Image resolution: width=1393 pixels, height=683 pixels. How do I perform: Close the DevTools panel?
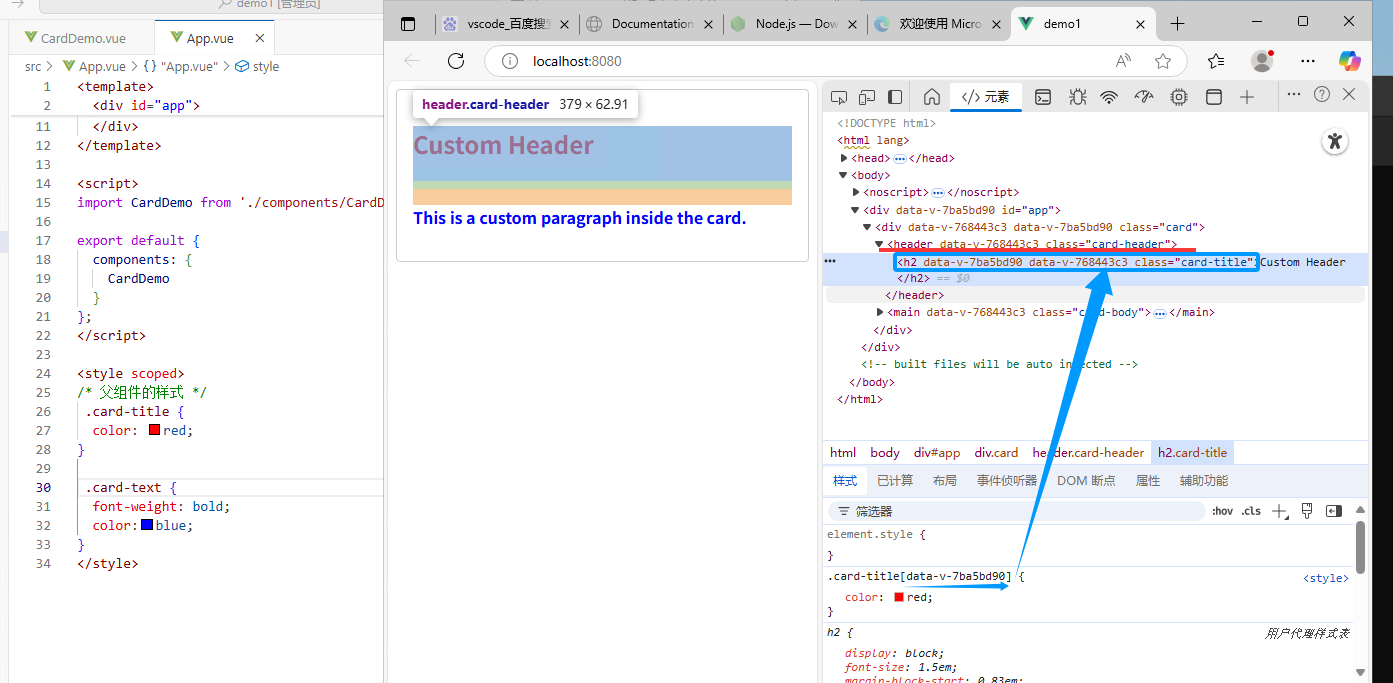[1349, 94]
